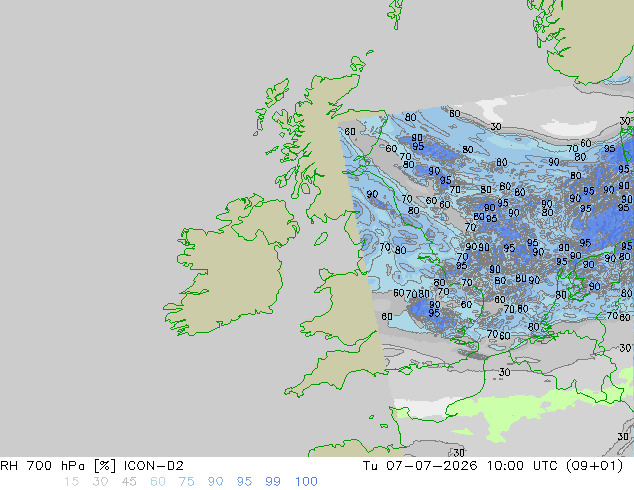Pick the 99 legend value

(273, 482)
